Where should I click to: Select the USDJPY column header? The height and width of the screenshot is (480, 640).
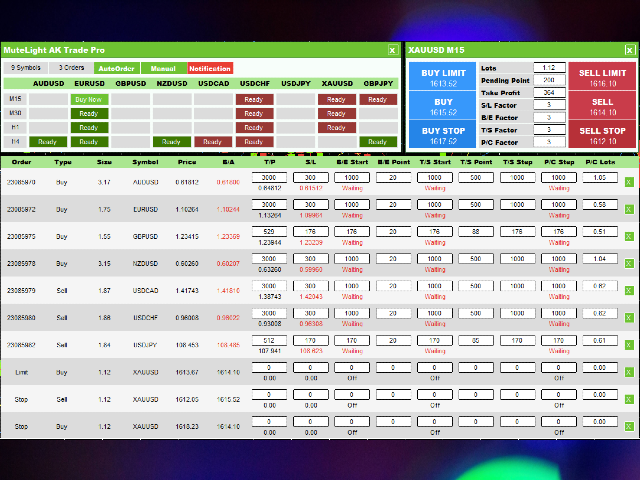point(296,84)
